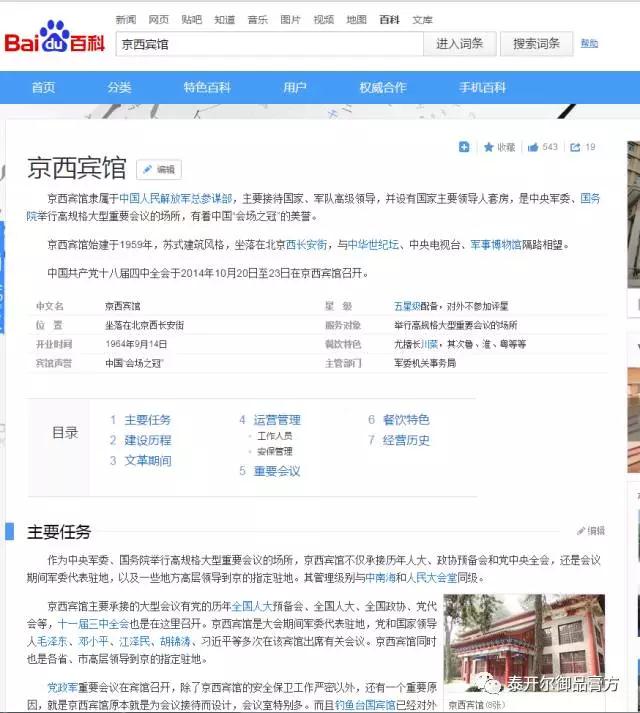This screenshot has height=713, width=640.
Task: Open the 江泽民 link
Action: tap(135, 641)
